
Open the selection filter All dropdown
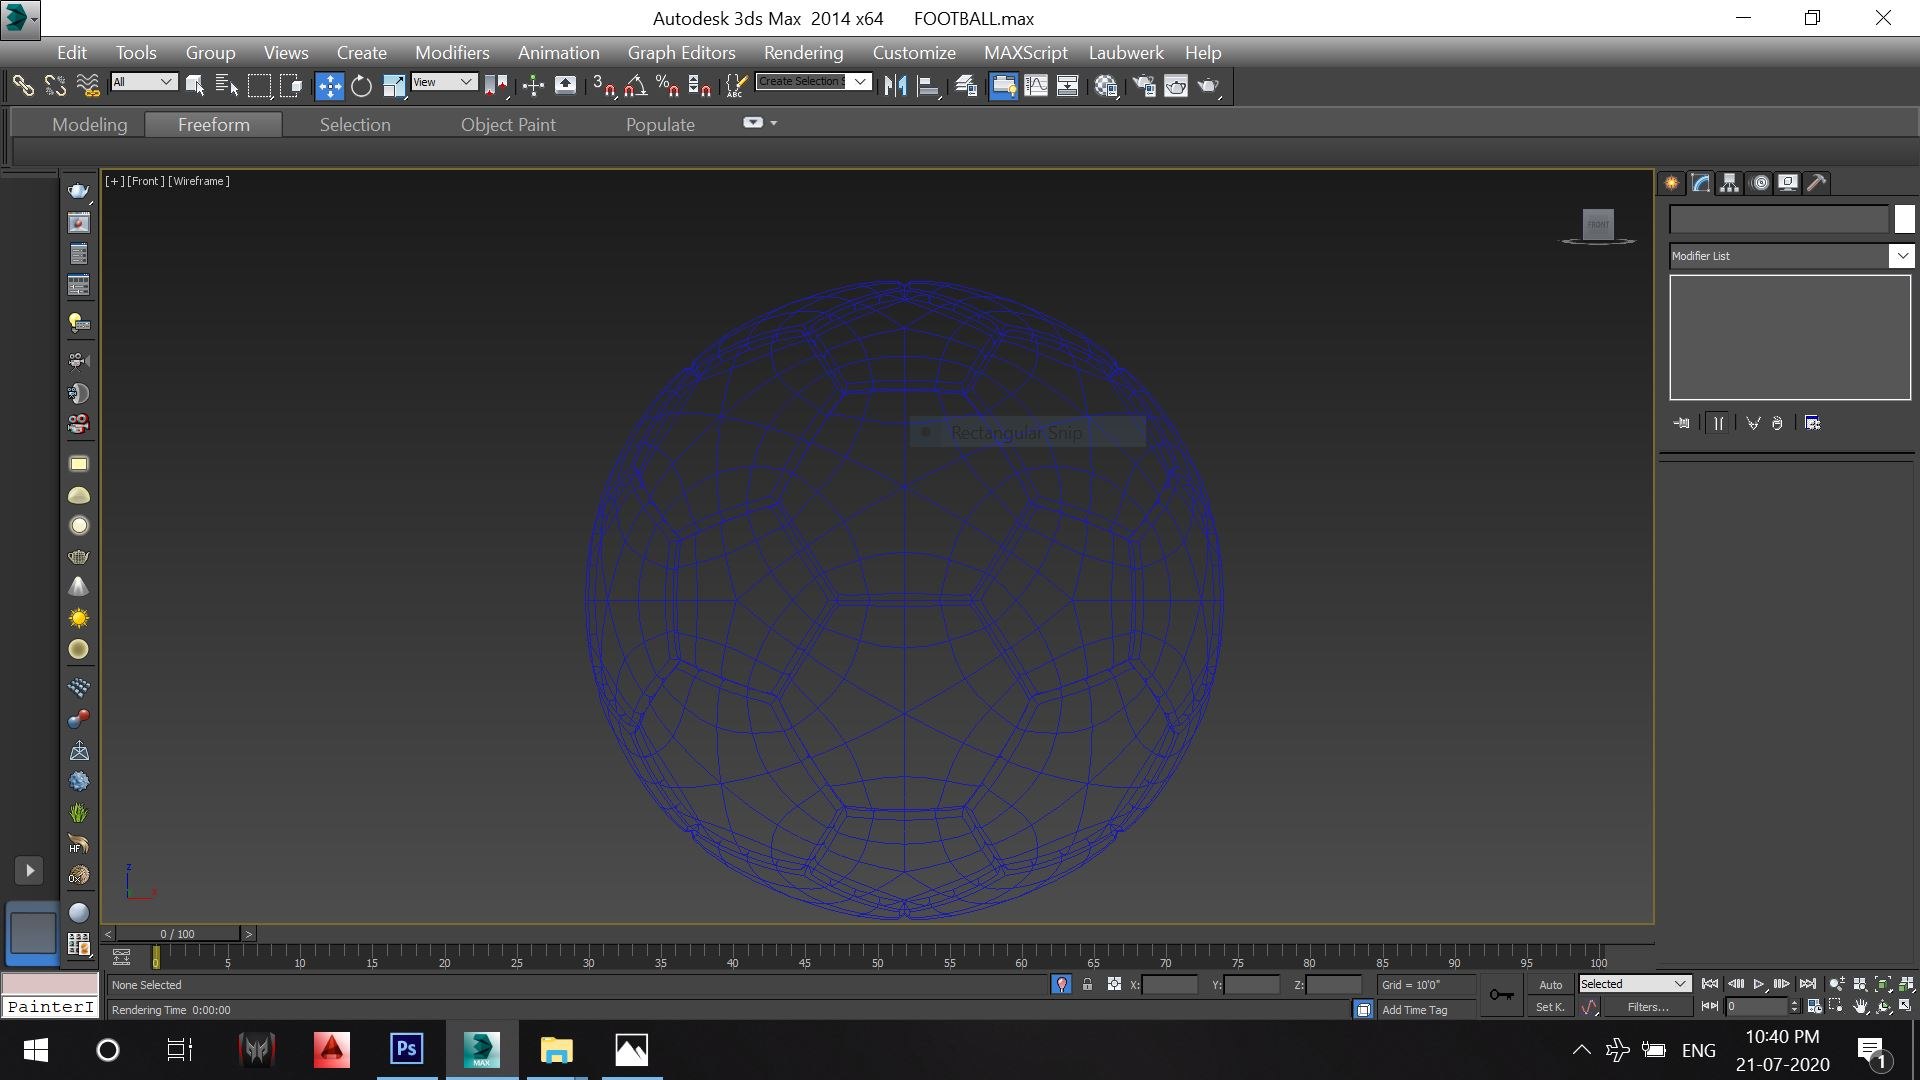(x=144, y=82)
